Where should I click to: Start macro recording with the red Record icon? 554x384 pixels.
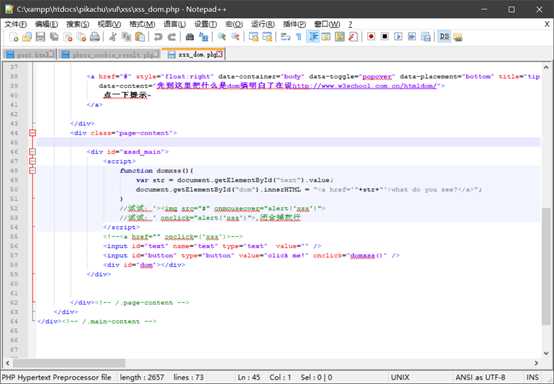[x=371, y=37]
